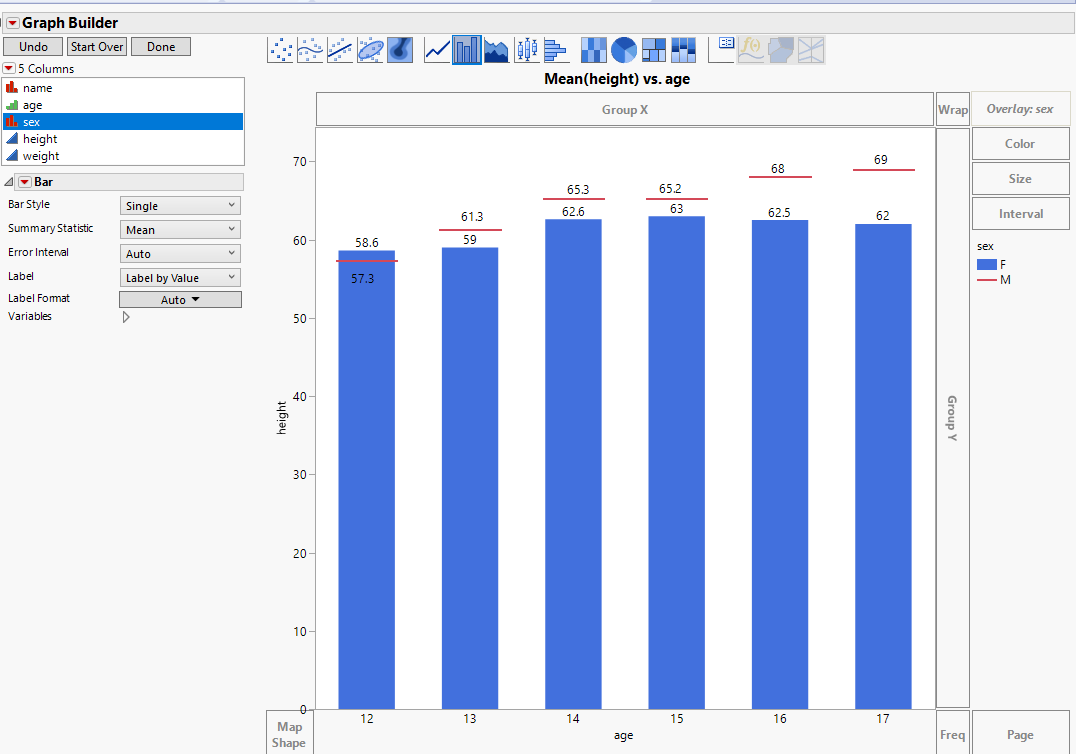The height and width of the screenshot is (754, 1076).
Task: Open the Label Format Auto dropdown
Action: (180, 298)
